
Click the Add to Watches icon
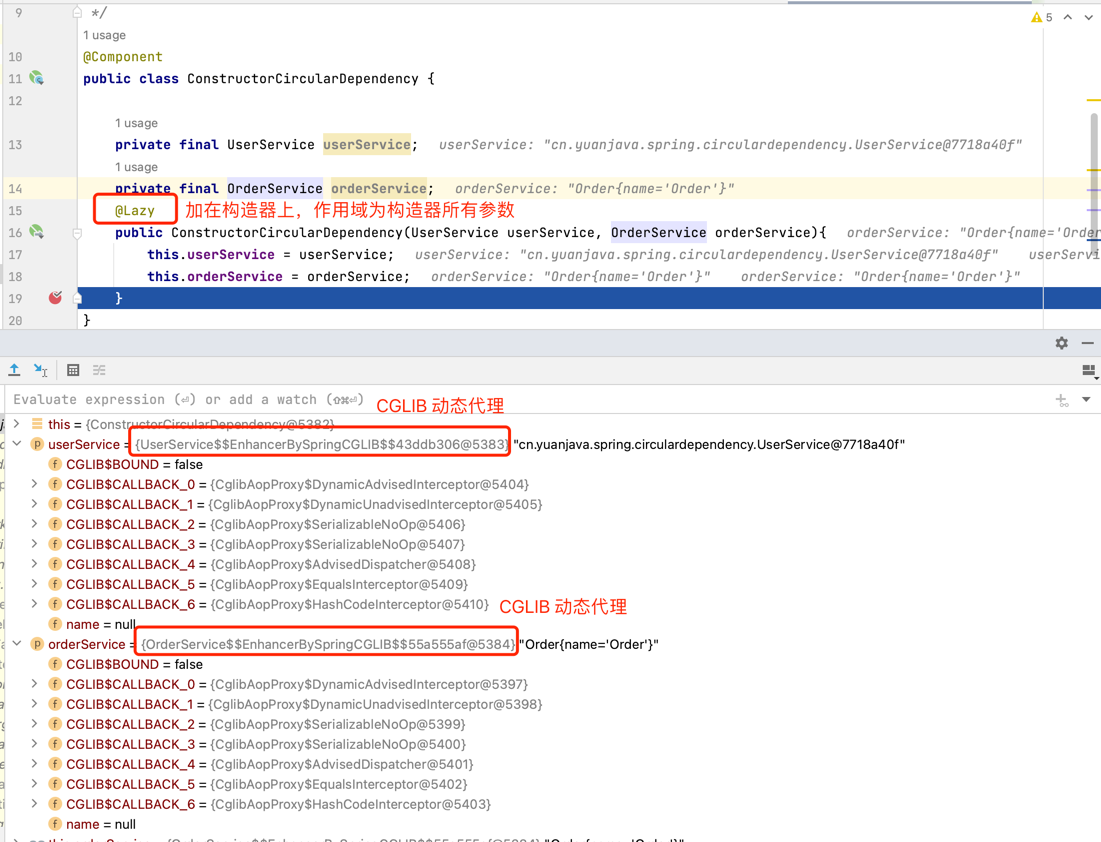click(1062, 400)
